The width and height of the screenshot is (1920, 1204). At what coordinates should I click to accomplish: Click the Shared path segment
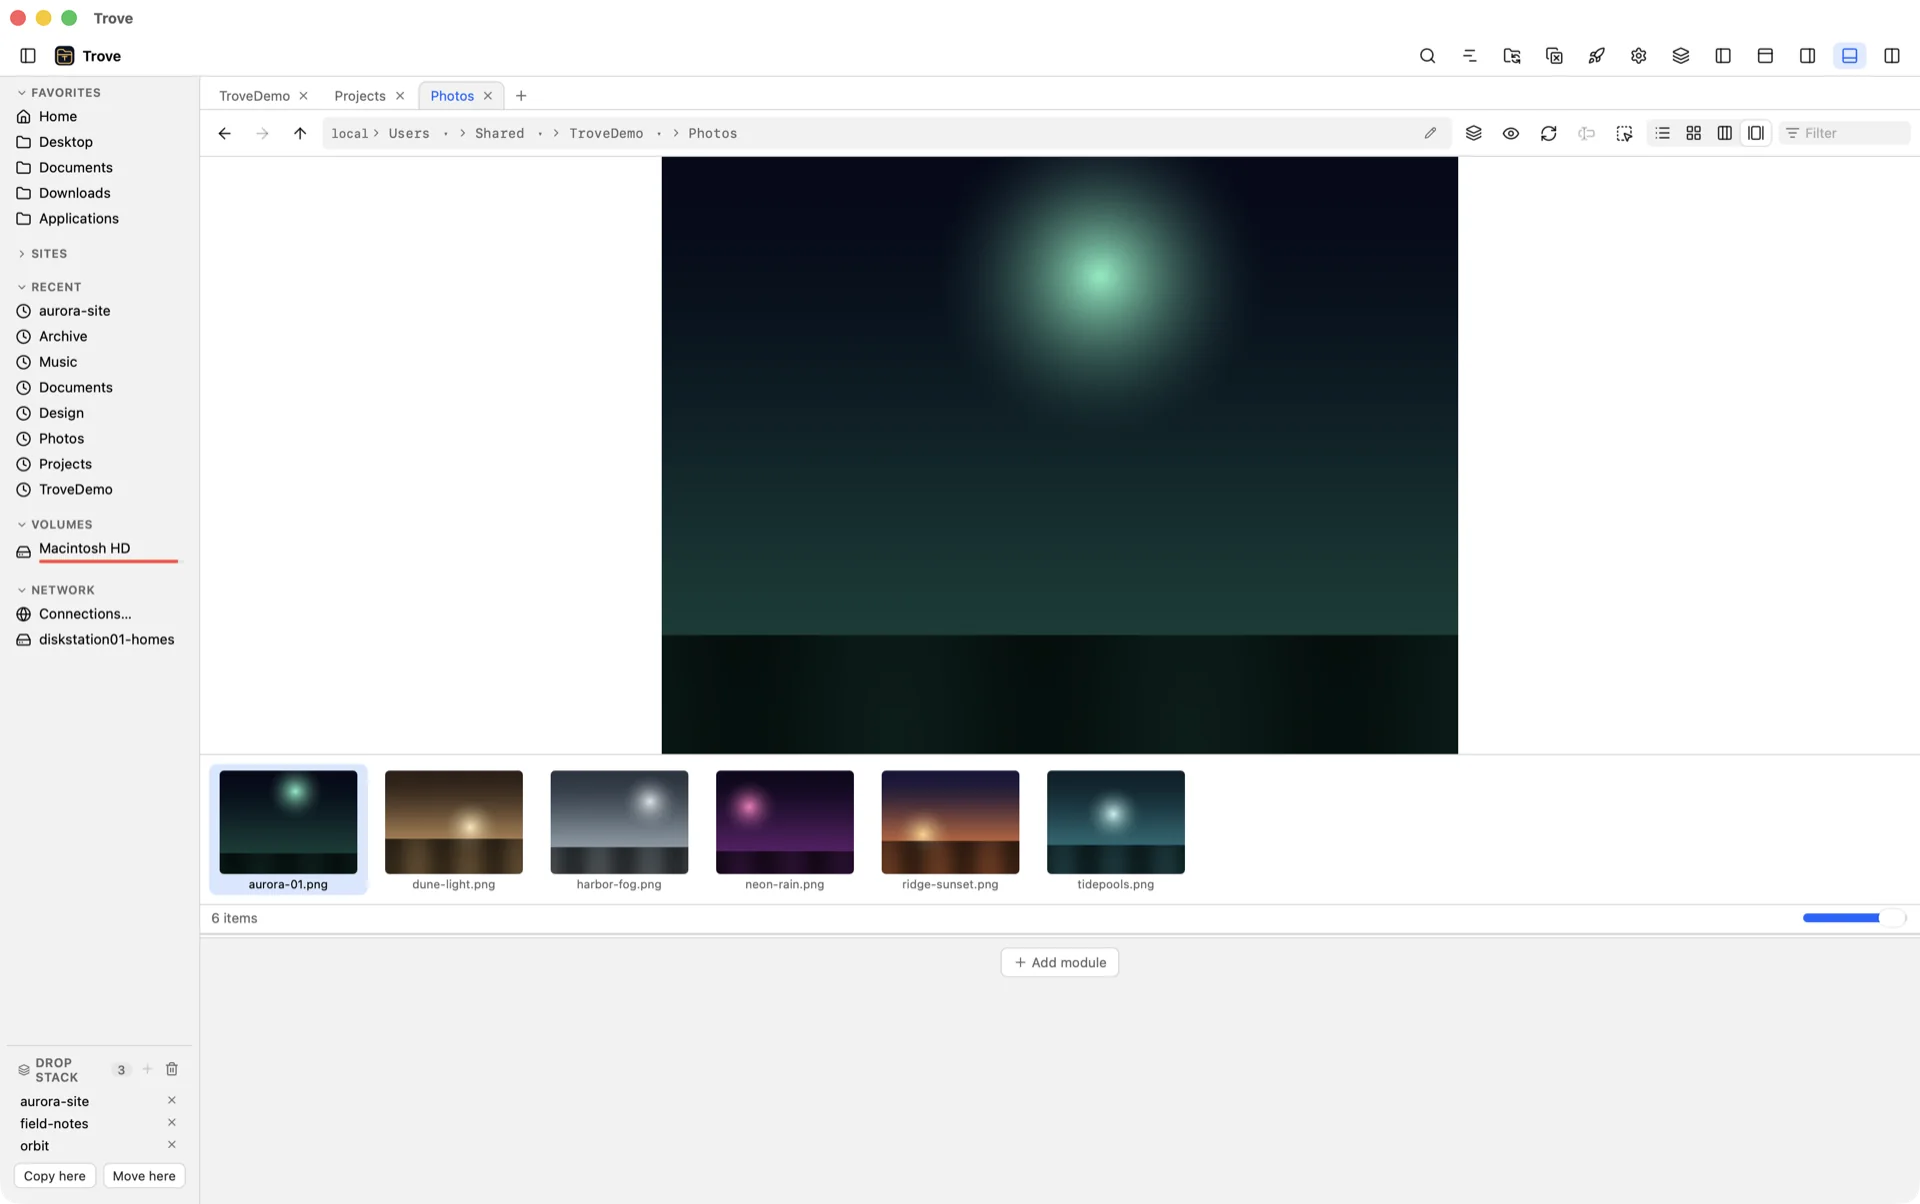click(x=499, y=133)
